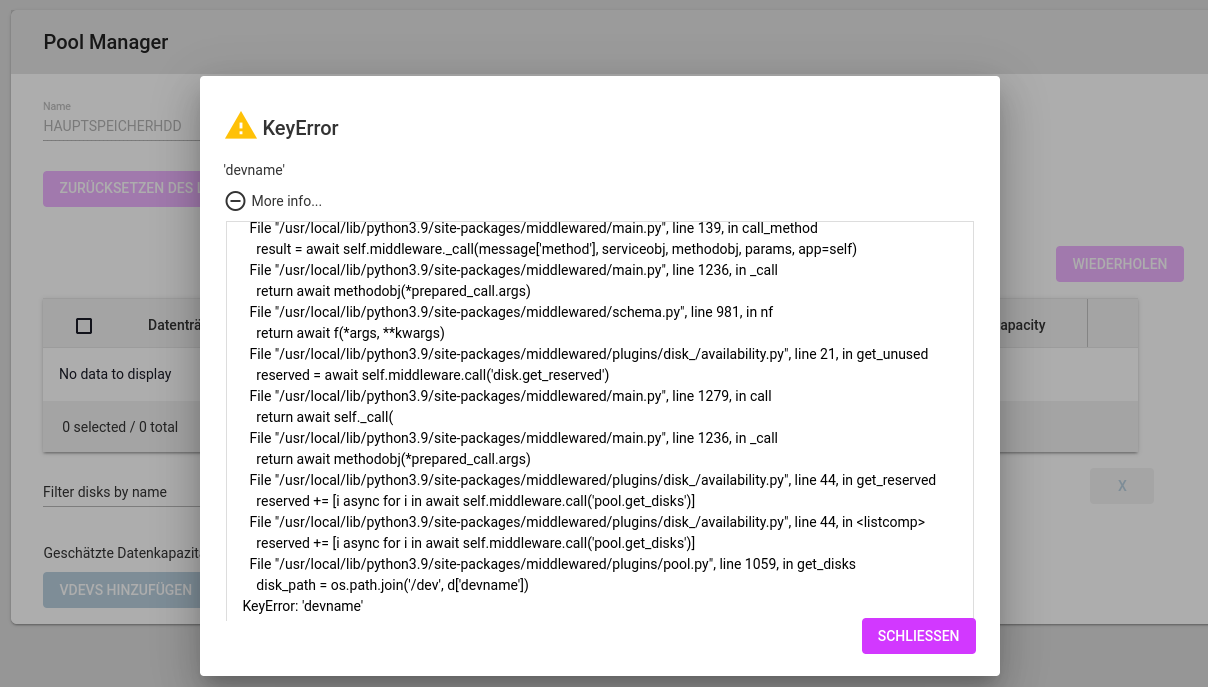The width and height of the screenshot is (1208, 687).
Task: Click the ZURÜCKSETZEN DES layout button
Action: (122, 188)
